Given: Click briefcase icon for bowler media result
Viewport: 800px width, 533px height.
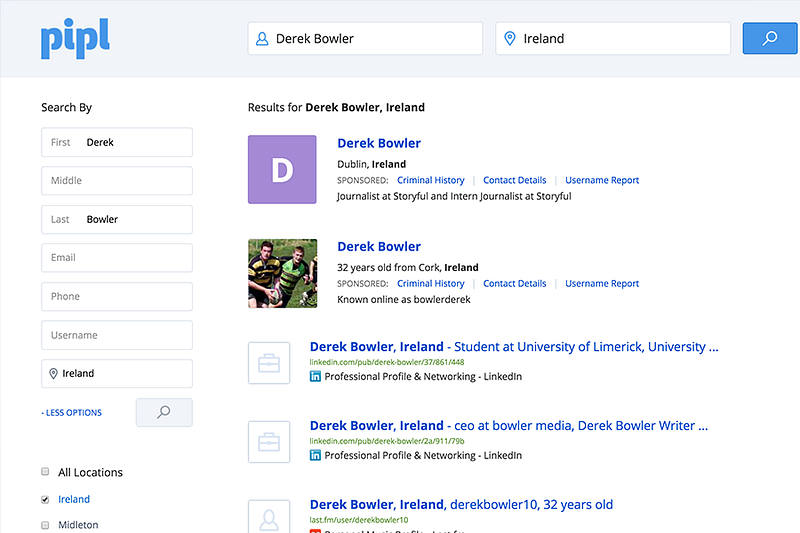Looking at the screenshot, I should [269, 442].
